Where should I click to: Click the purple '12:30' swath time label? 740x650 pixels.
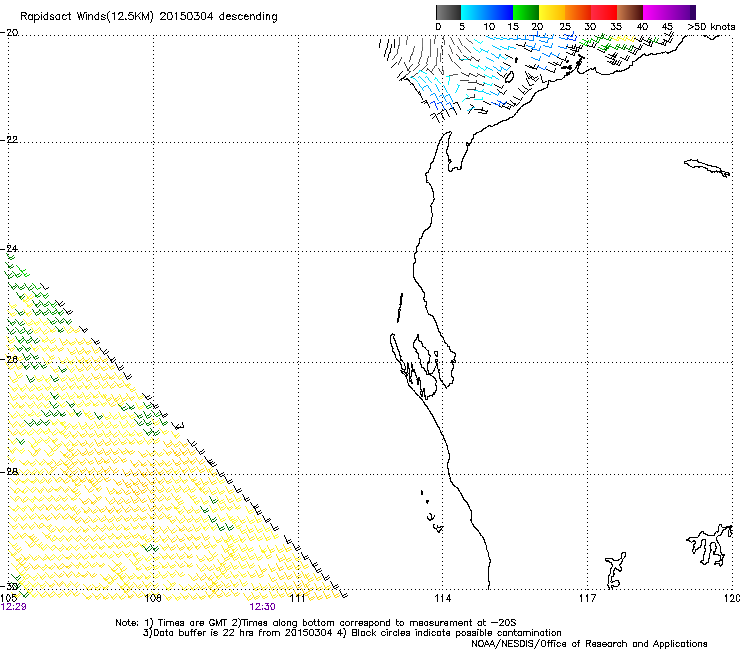tap(262, 607)
